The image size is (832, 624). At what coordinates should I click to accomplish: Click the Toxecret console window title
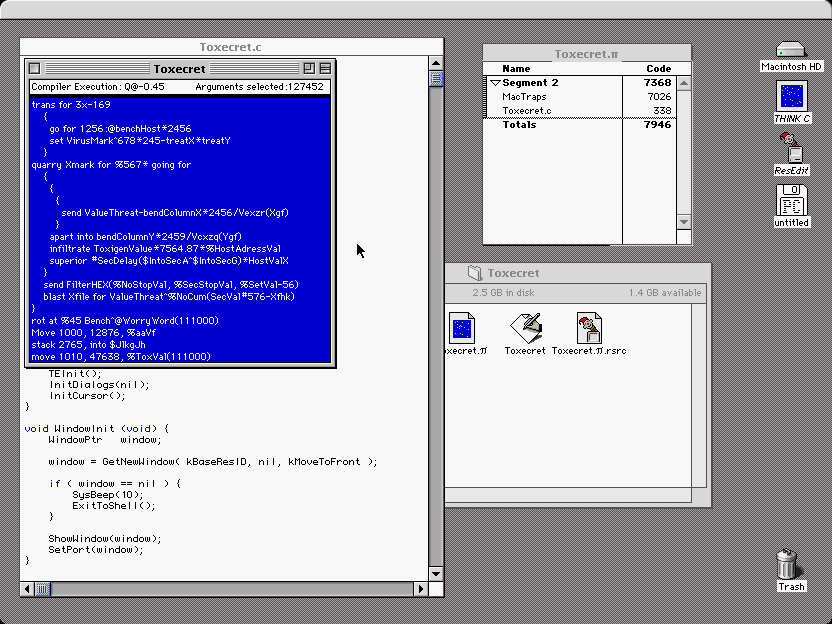point(179,69)
